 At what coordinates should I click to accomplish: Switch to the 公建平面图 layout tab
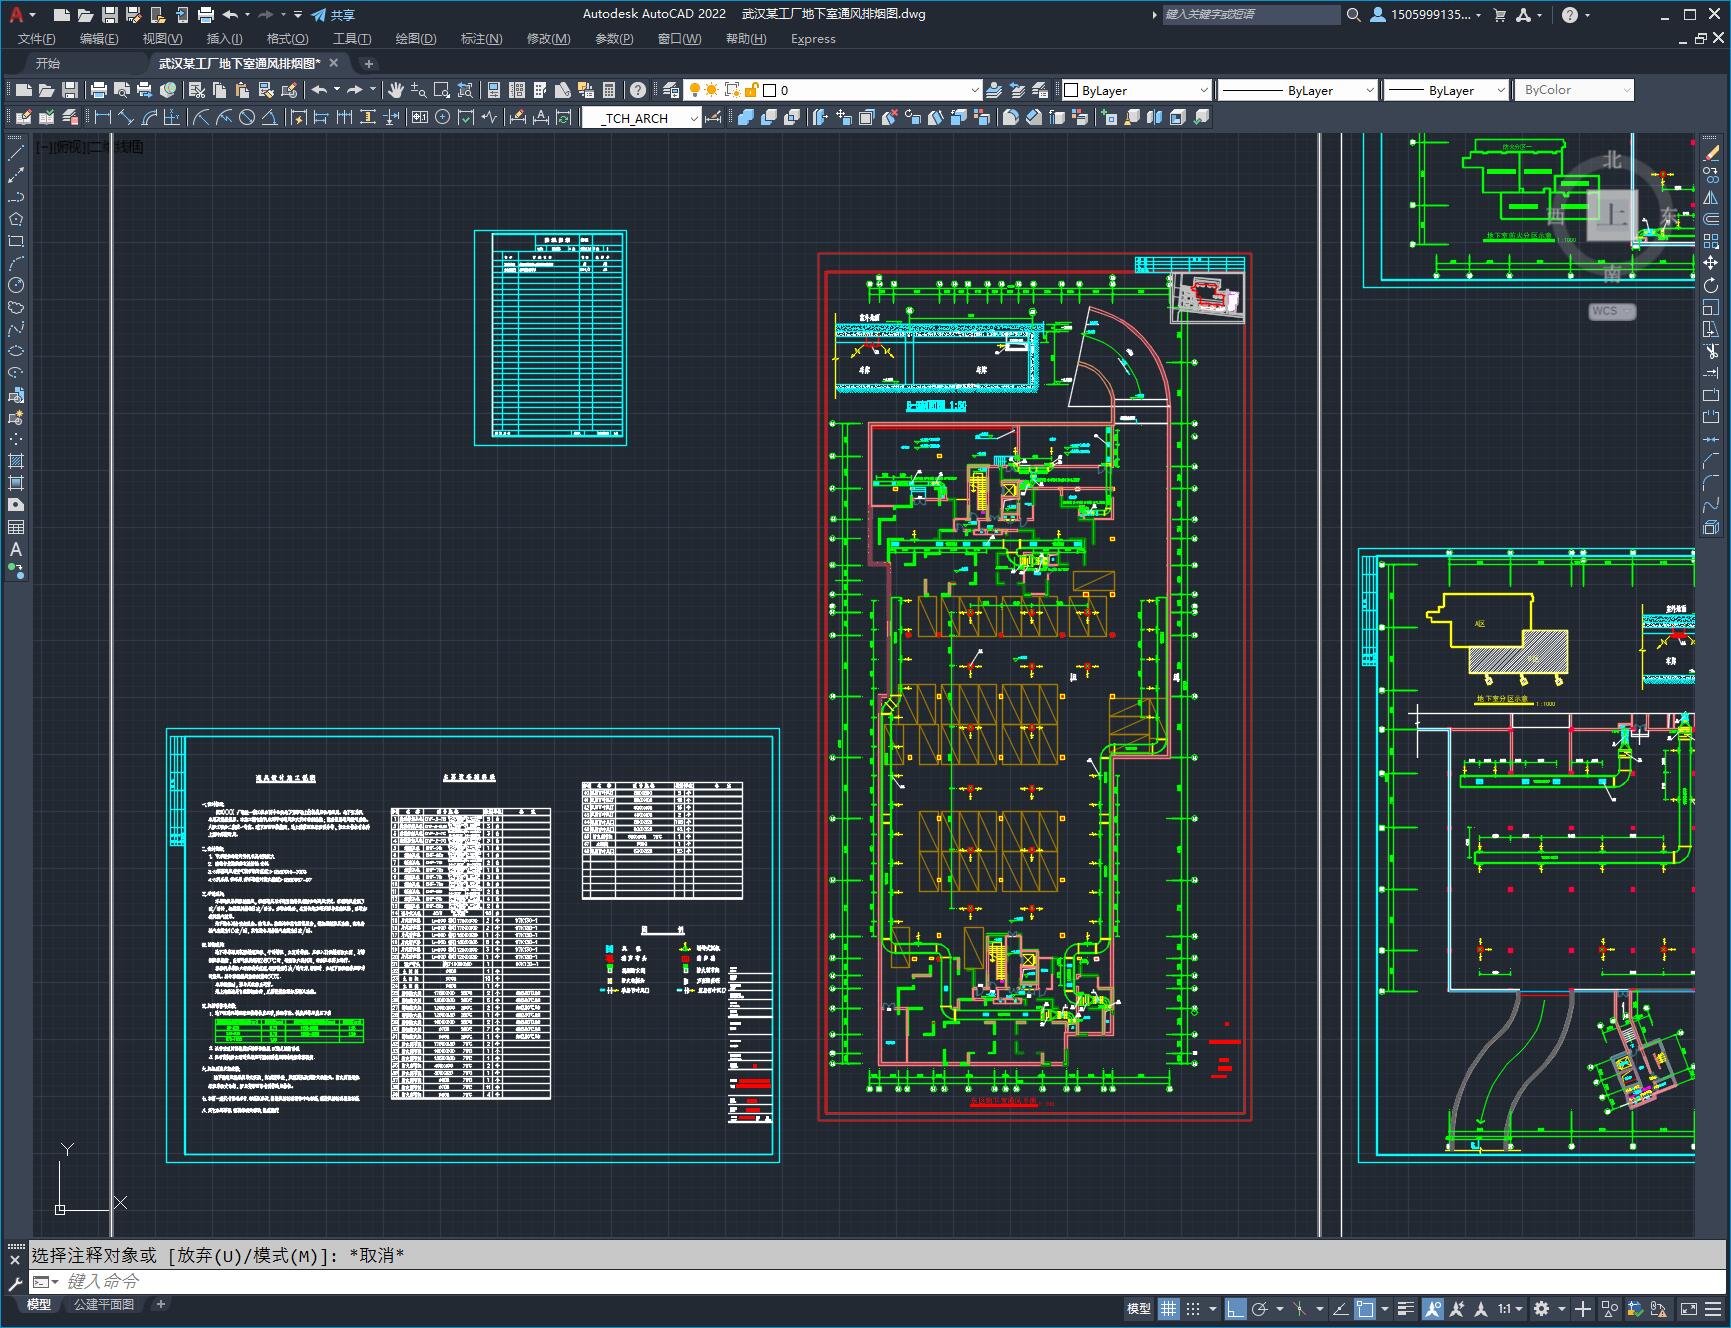[103, 1304]
